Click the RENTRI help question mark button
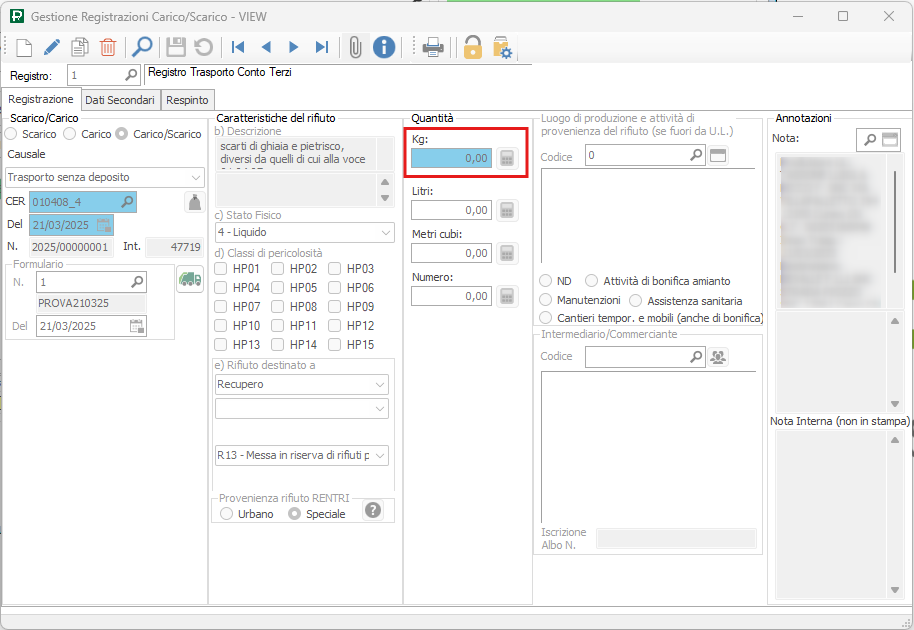The width and height of the screenshot is (914, 630). pyautogui.click(x=373, y=510)
